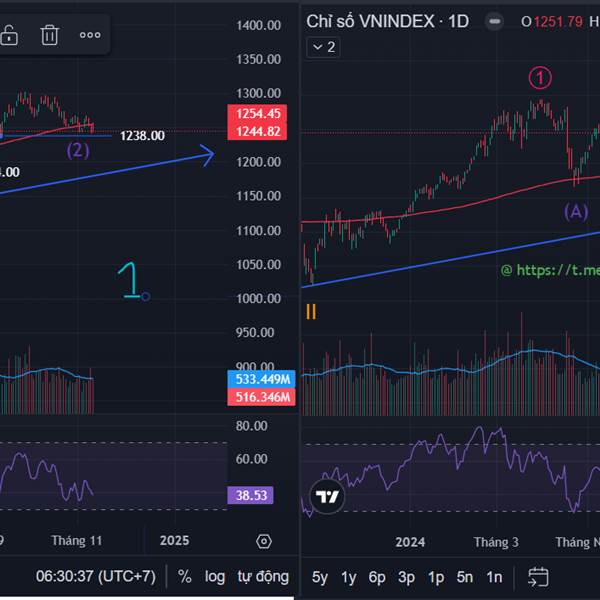Click the 1400.00 price axis label
This screenshot has width=600, height=600.
coord(258,25)
